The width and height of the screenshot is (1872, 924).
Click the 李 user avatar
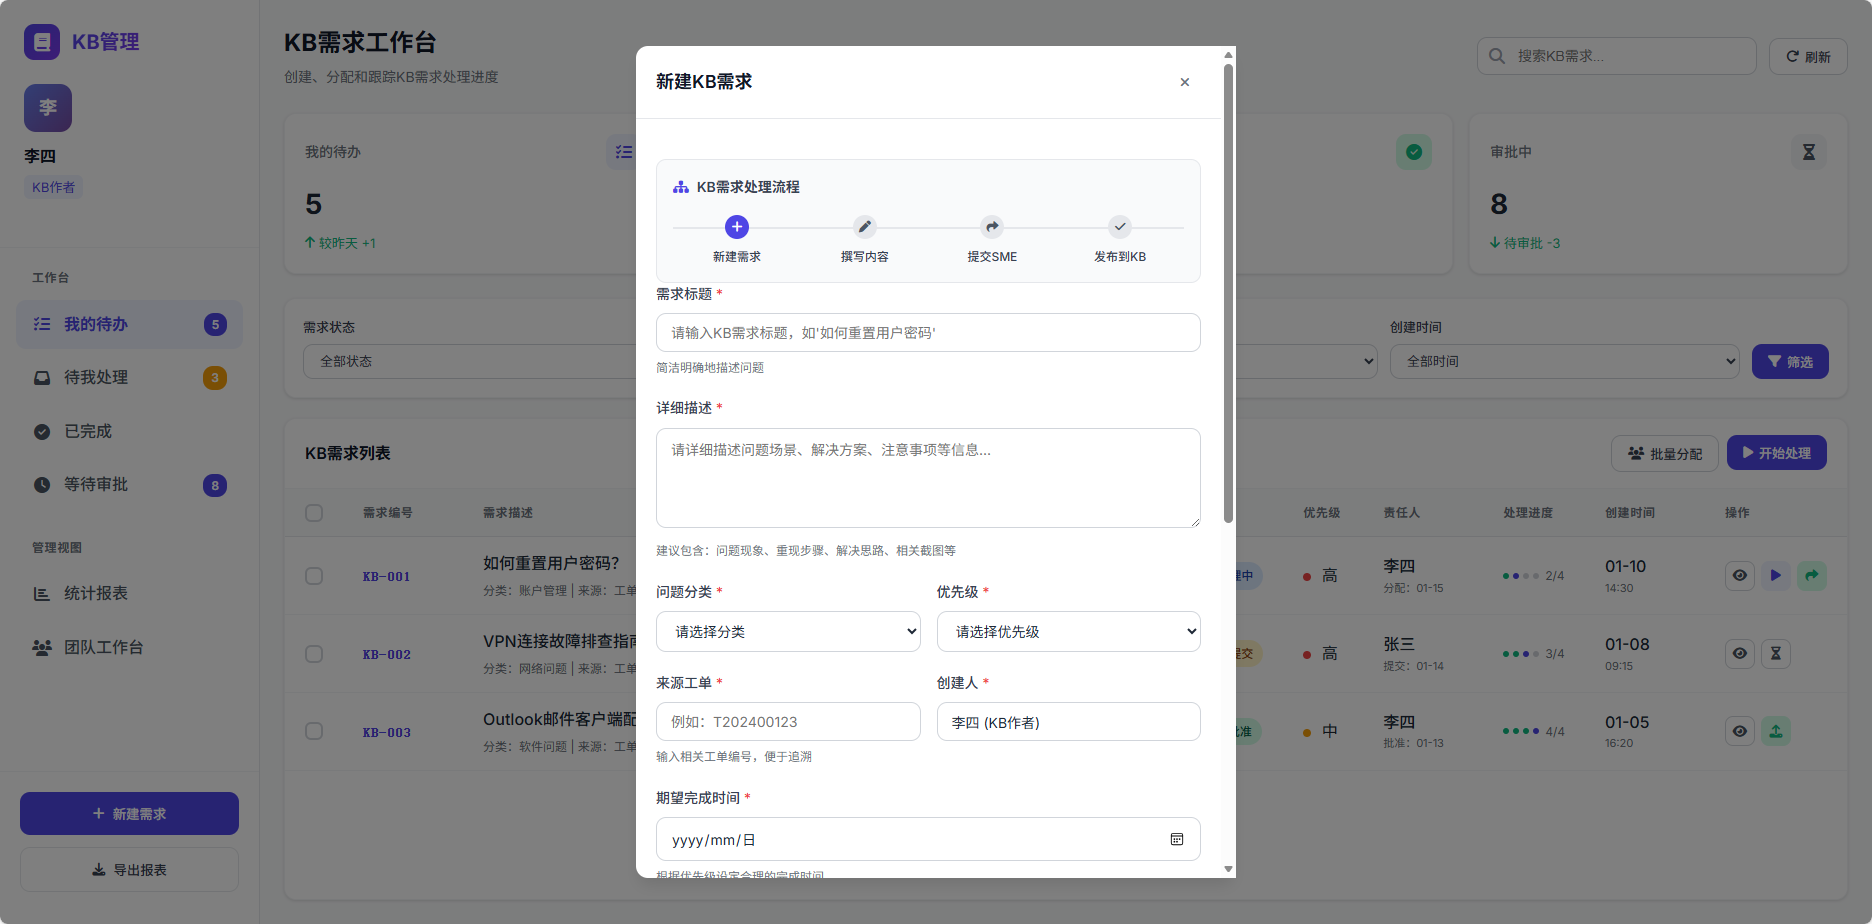[x=48, y=108]
